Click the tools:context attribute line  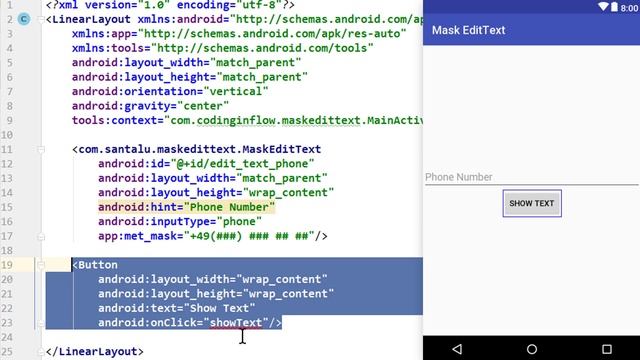pos(247,120)
